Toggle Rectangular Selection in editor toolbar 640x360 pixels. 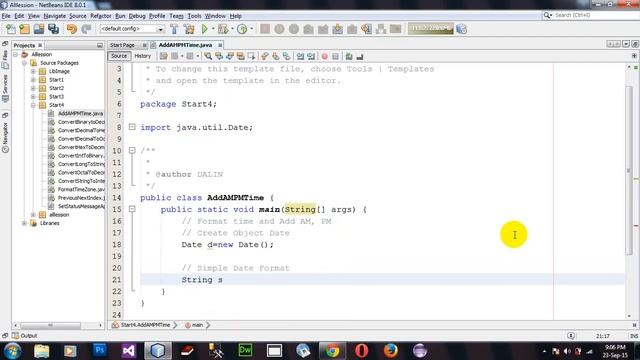[251, 56]
